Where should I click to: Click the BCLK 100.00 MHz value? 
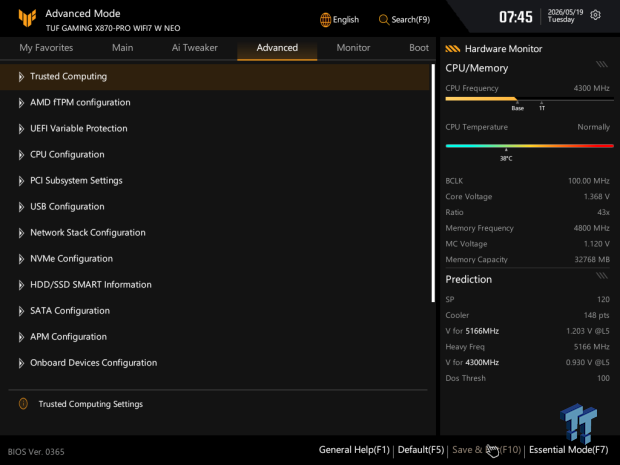tap(588, 181)
